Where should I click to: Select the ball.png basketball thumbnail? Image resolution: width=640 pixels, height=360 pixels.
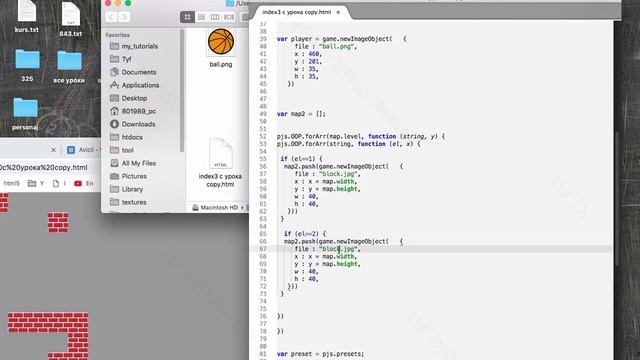[x=221, y=42]
